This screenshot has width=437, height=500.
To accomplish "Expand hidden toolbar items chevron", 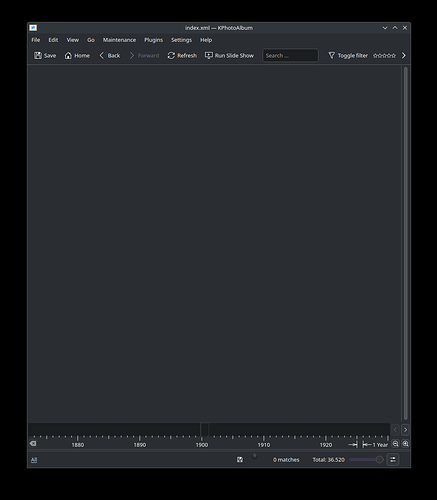I will tap(404, 55).
